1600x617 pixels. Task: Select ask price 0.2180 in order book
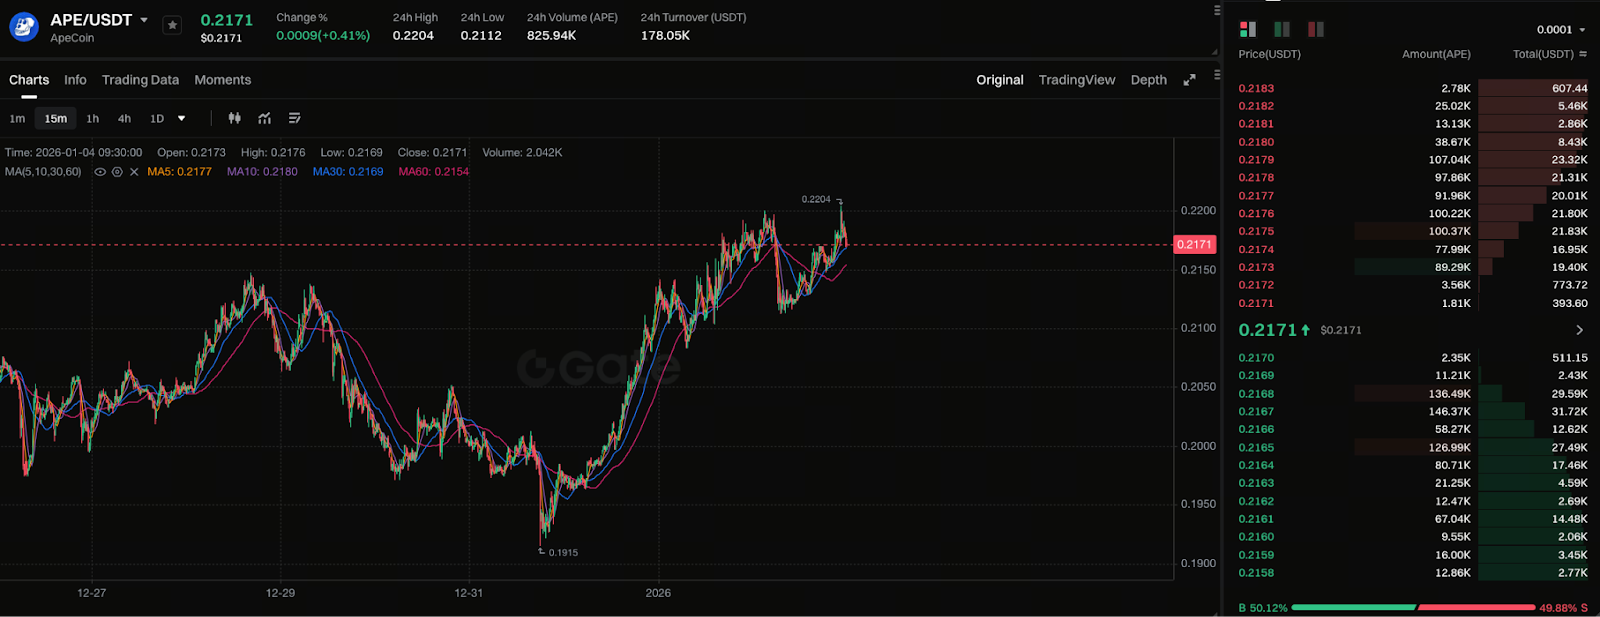pos(1256,142)
